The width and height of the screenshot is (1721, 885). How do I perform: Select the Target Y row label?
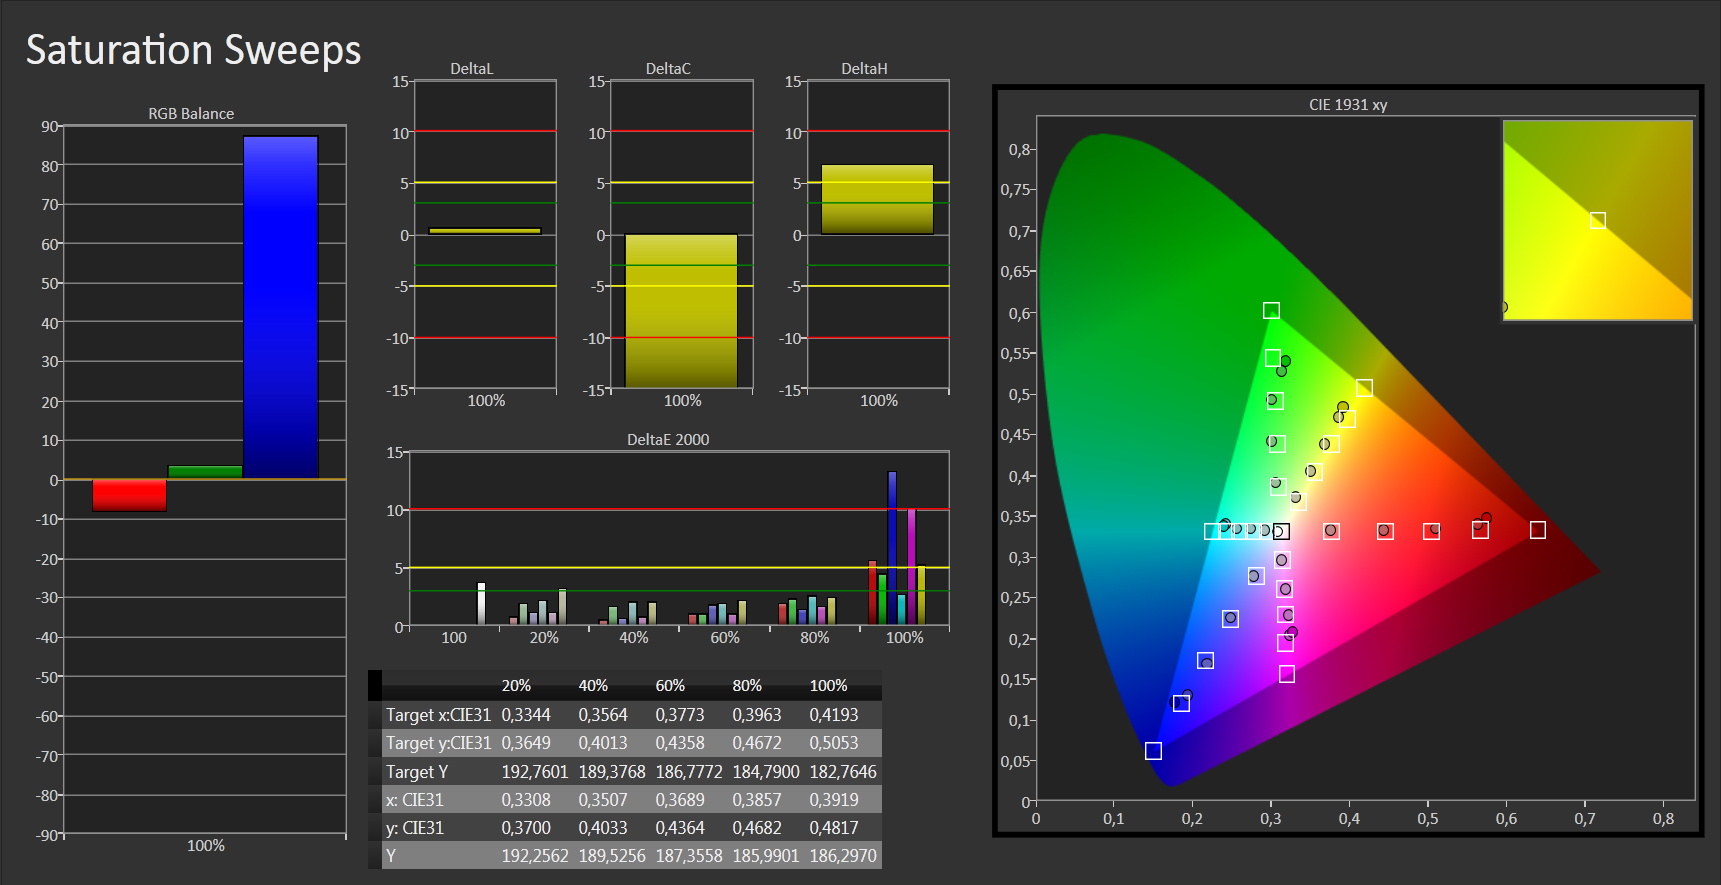pyautogui.click(x=417, y=772)
